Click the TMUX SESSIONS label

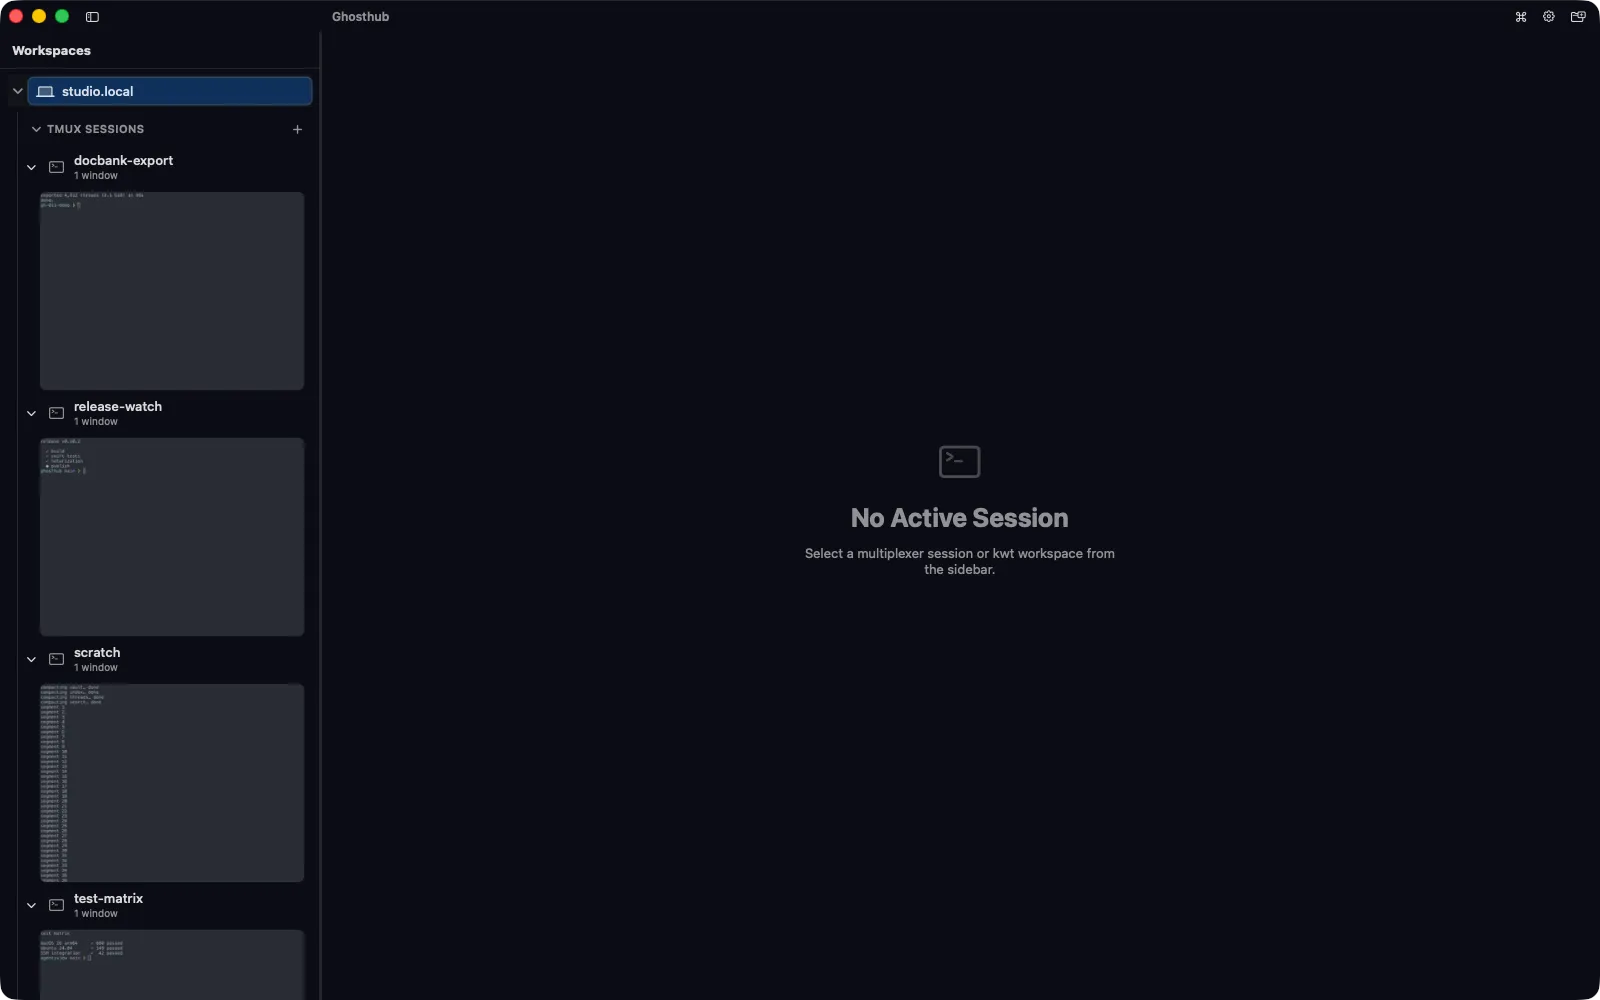(x=95, y=129)
